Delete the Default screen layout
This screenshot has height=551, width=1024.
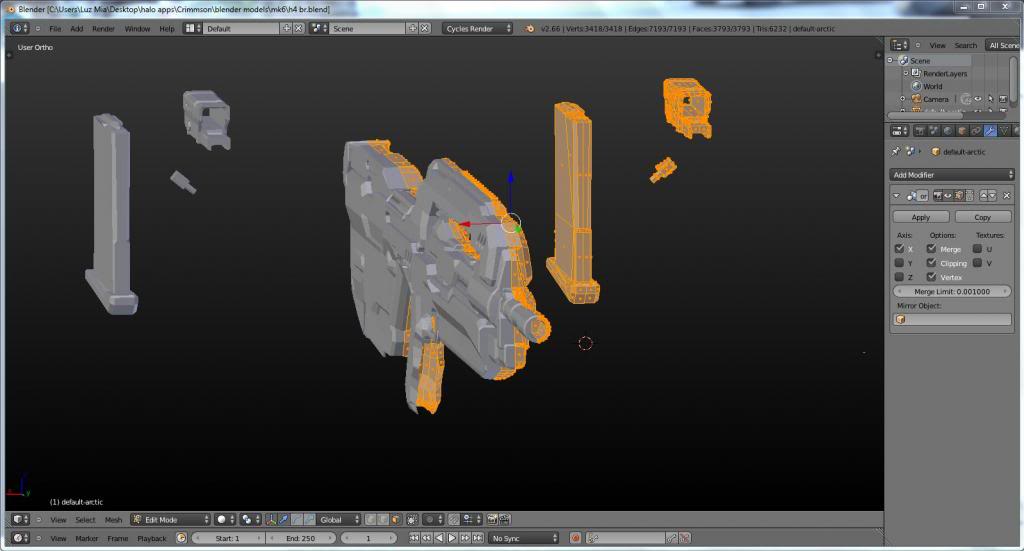pyautogui.click(x=298, y=29)
